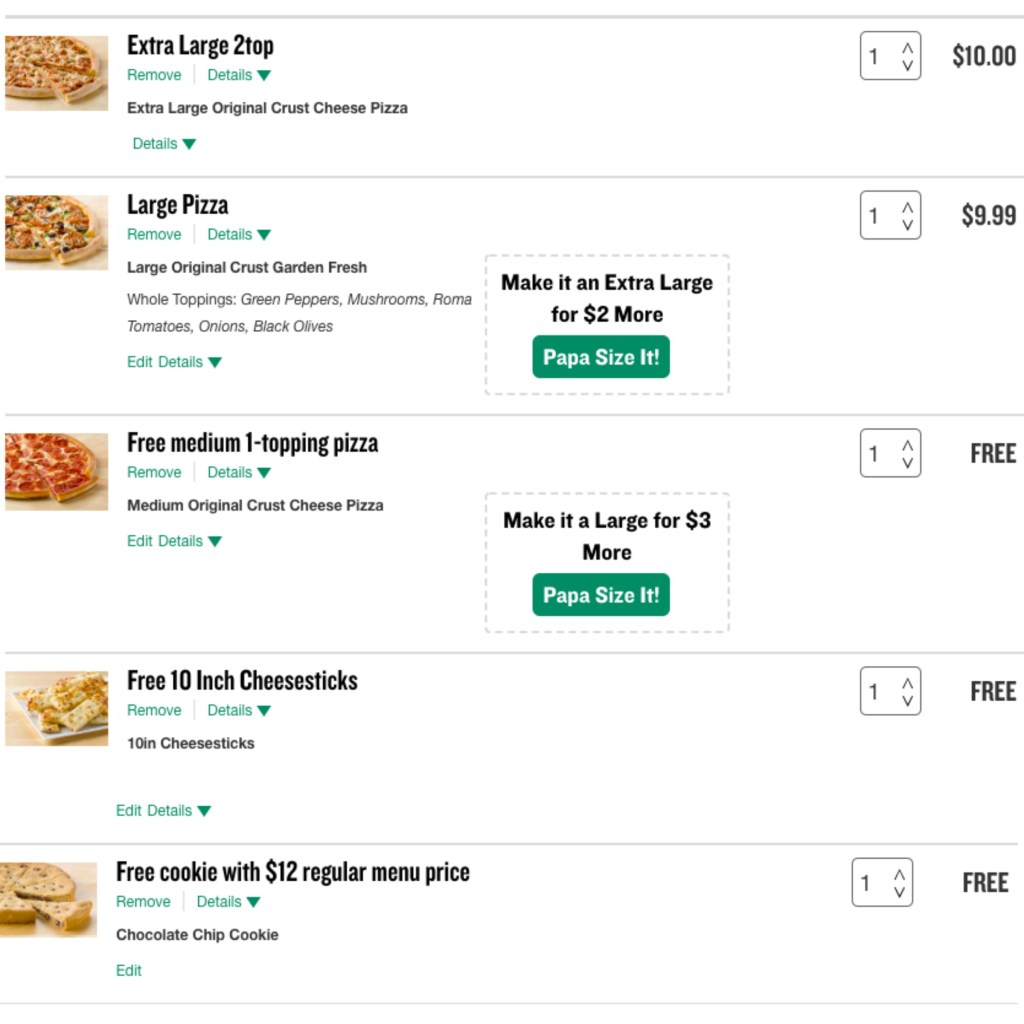Viewport: 1024px width, 1024px height.
Task: Remove the Extra Large 2top from cart
Action: pos(154,75)
